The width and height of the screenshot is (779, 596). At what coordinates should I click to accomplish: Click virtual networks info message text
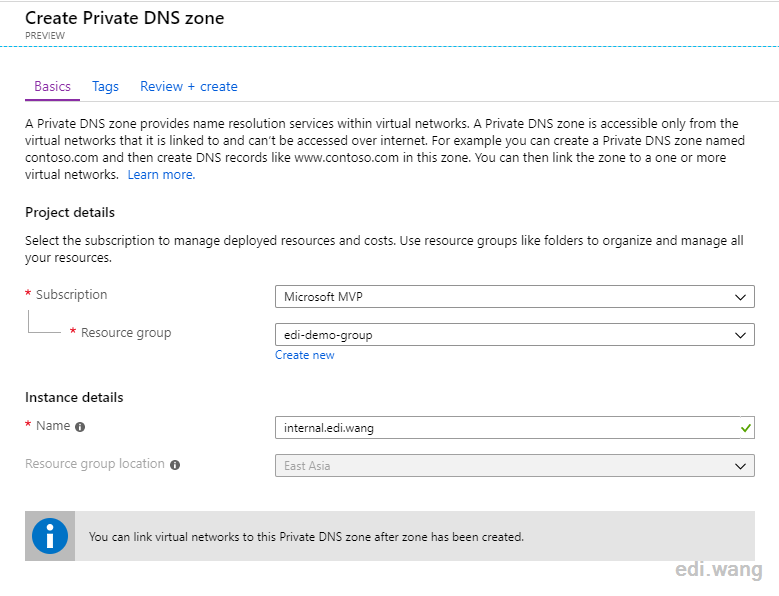(x=306, y=537)
